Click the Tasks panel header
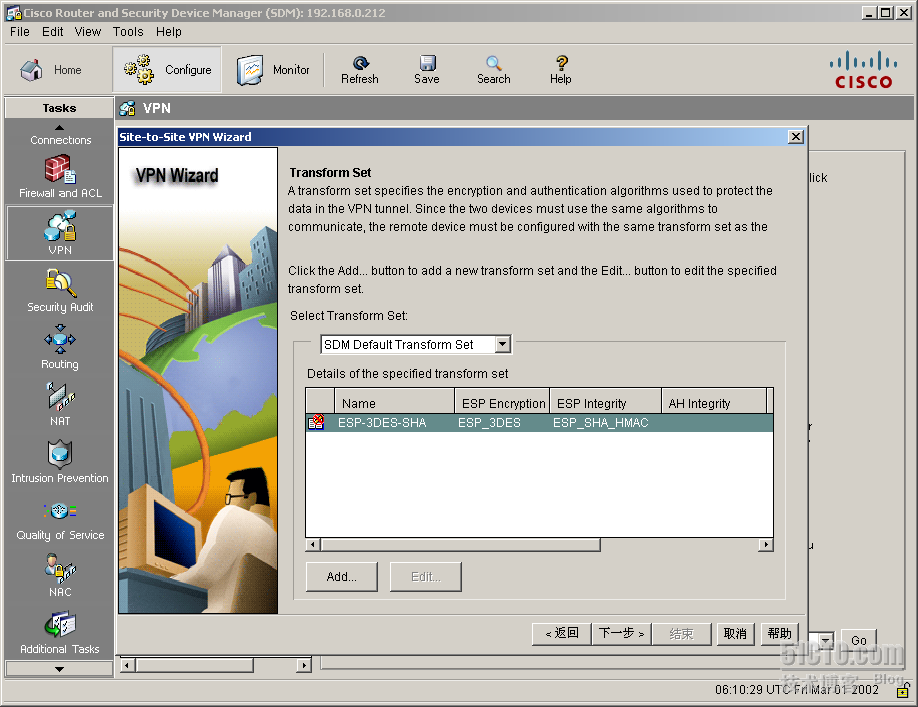The image size is (918, 707). click(59, 108)
